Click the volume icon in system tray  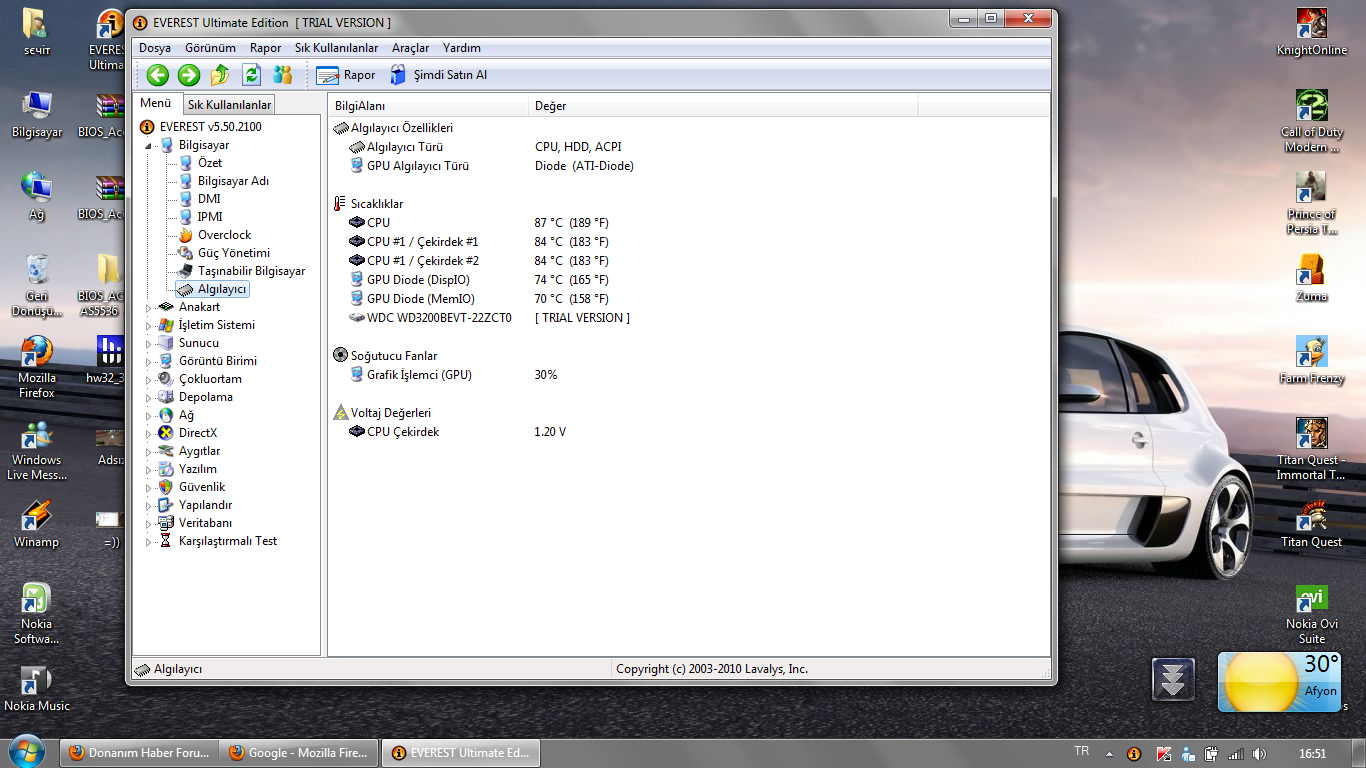(x=1259, y=754)
